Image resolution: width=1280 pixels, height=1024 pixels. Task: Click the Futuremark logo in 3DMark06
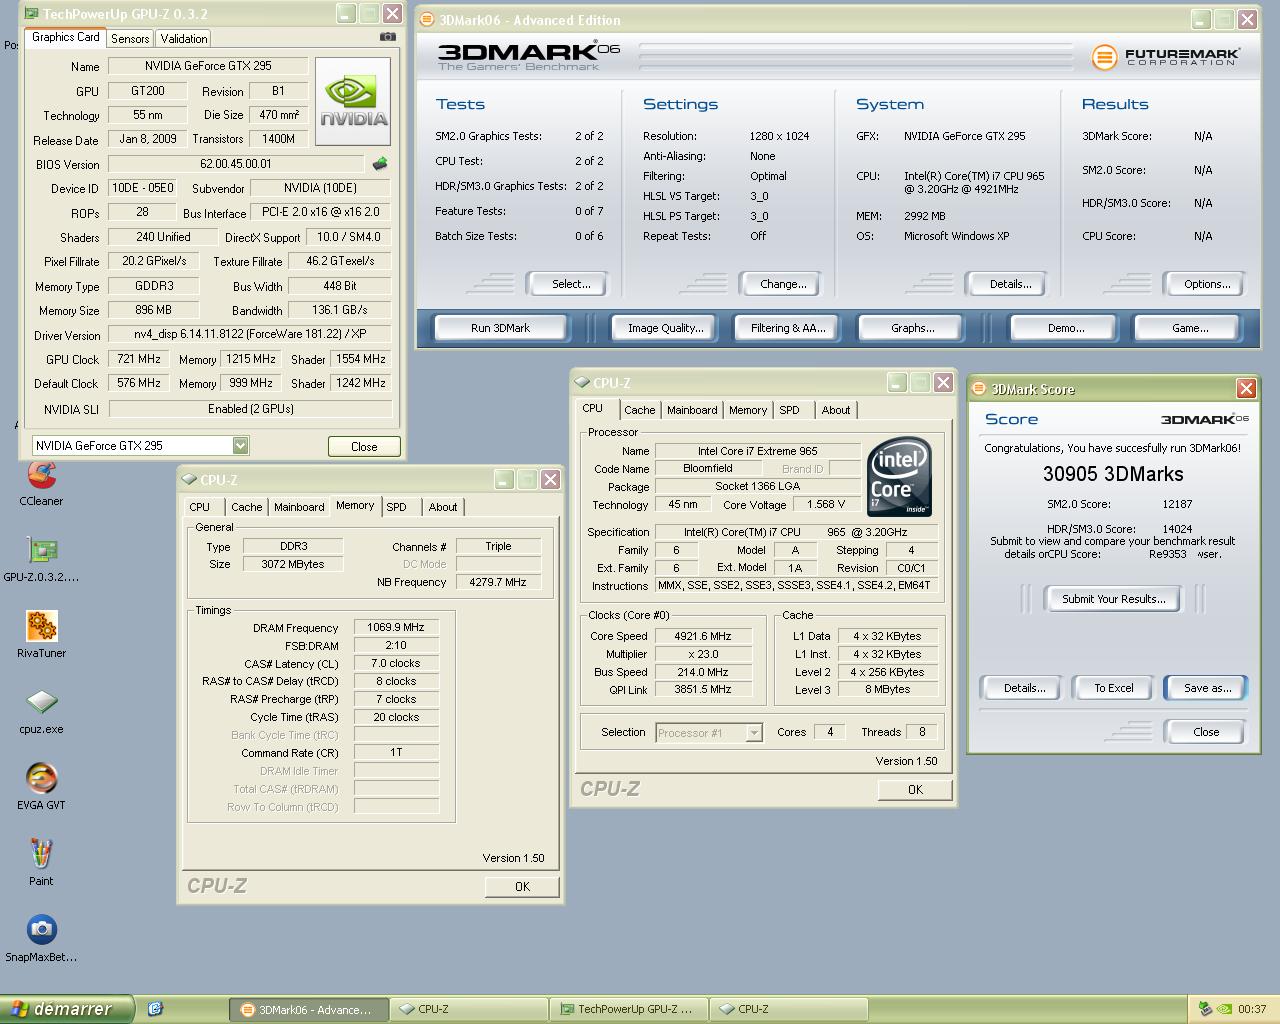pyautogui.click(x=1165, y=57)
